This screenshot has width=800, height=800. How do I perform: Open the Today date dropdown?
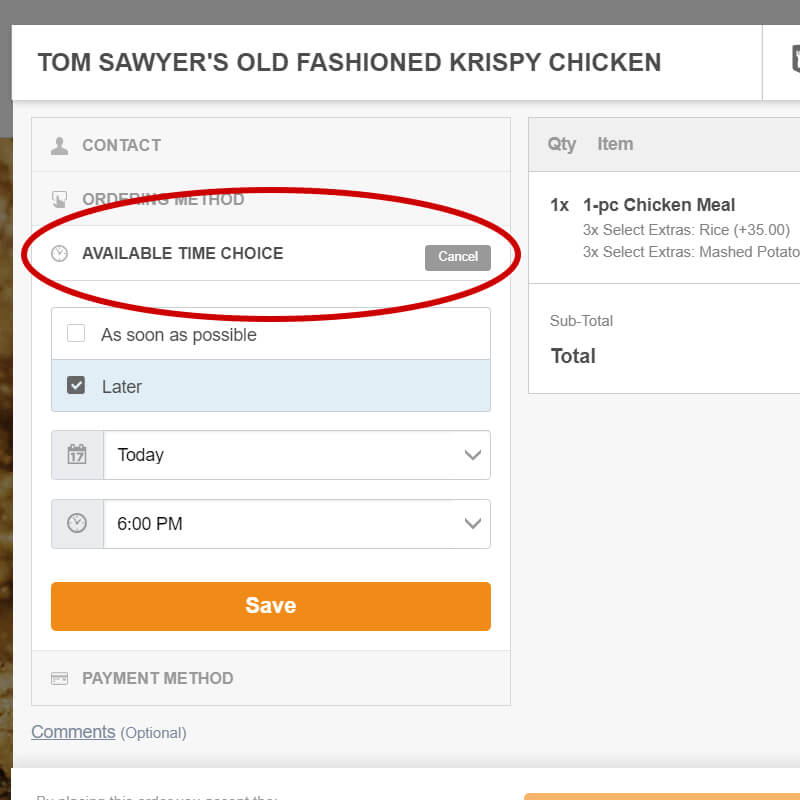click(x=296, y=455)
